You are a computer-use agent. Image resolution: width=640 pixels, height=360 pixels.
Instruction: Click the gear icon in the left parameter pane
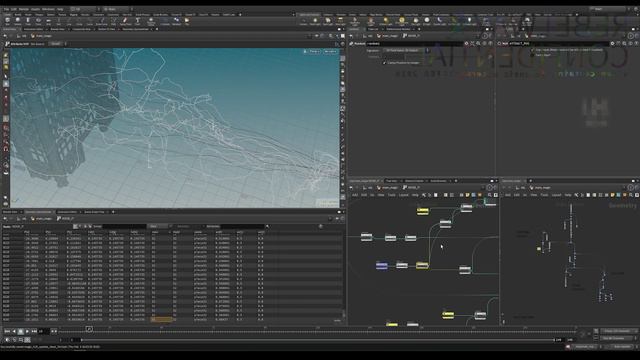[467, 43]
